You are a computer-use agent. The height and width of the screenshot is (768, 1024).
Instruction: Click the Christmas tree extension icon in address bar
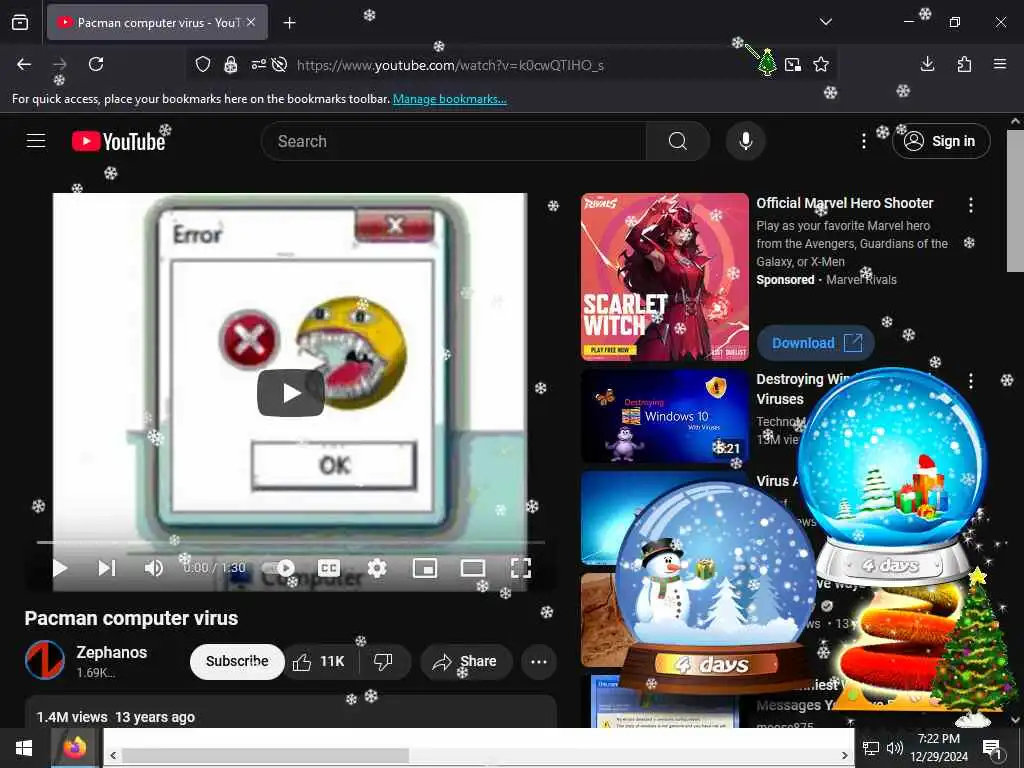coord(767,63)
